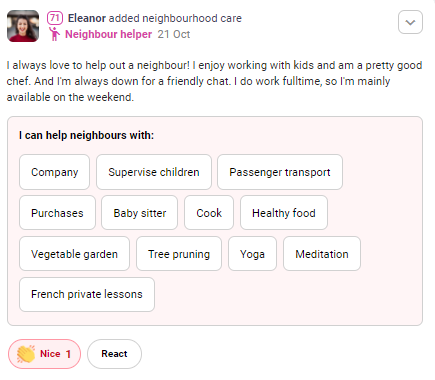Open Eleanor's profile photo
435x380 pixels.
click(x=23, y=26)
